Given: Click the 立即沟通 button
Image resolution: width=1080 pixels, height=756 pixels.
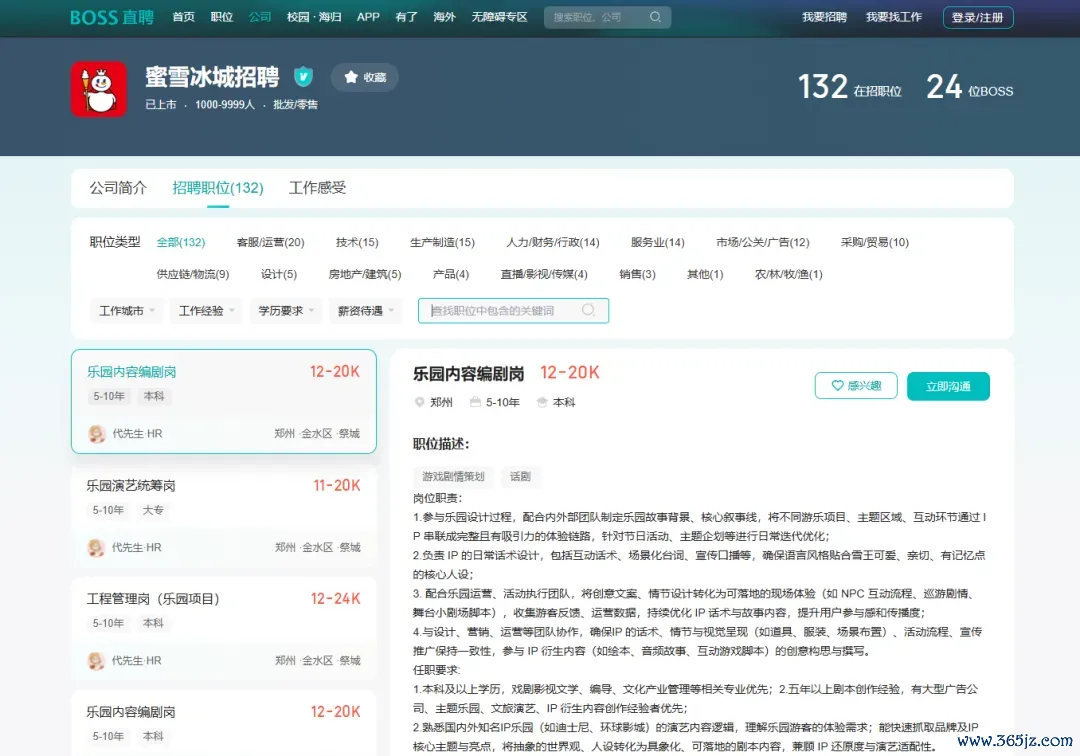Looking at the screenshot, I should (948, 386).
